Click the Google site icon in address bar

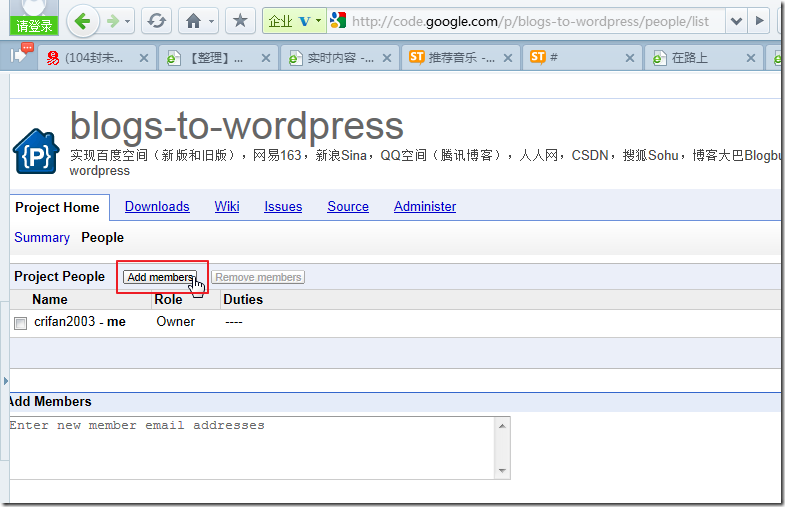coord(338,21)
